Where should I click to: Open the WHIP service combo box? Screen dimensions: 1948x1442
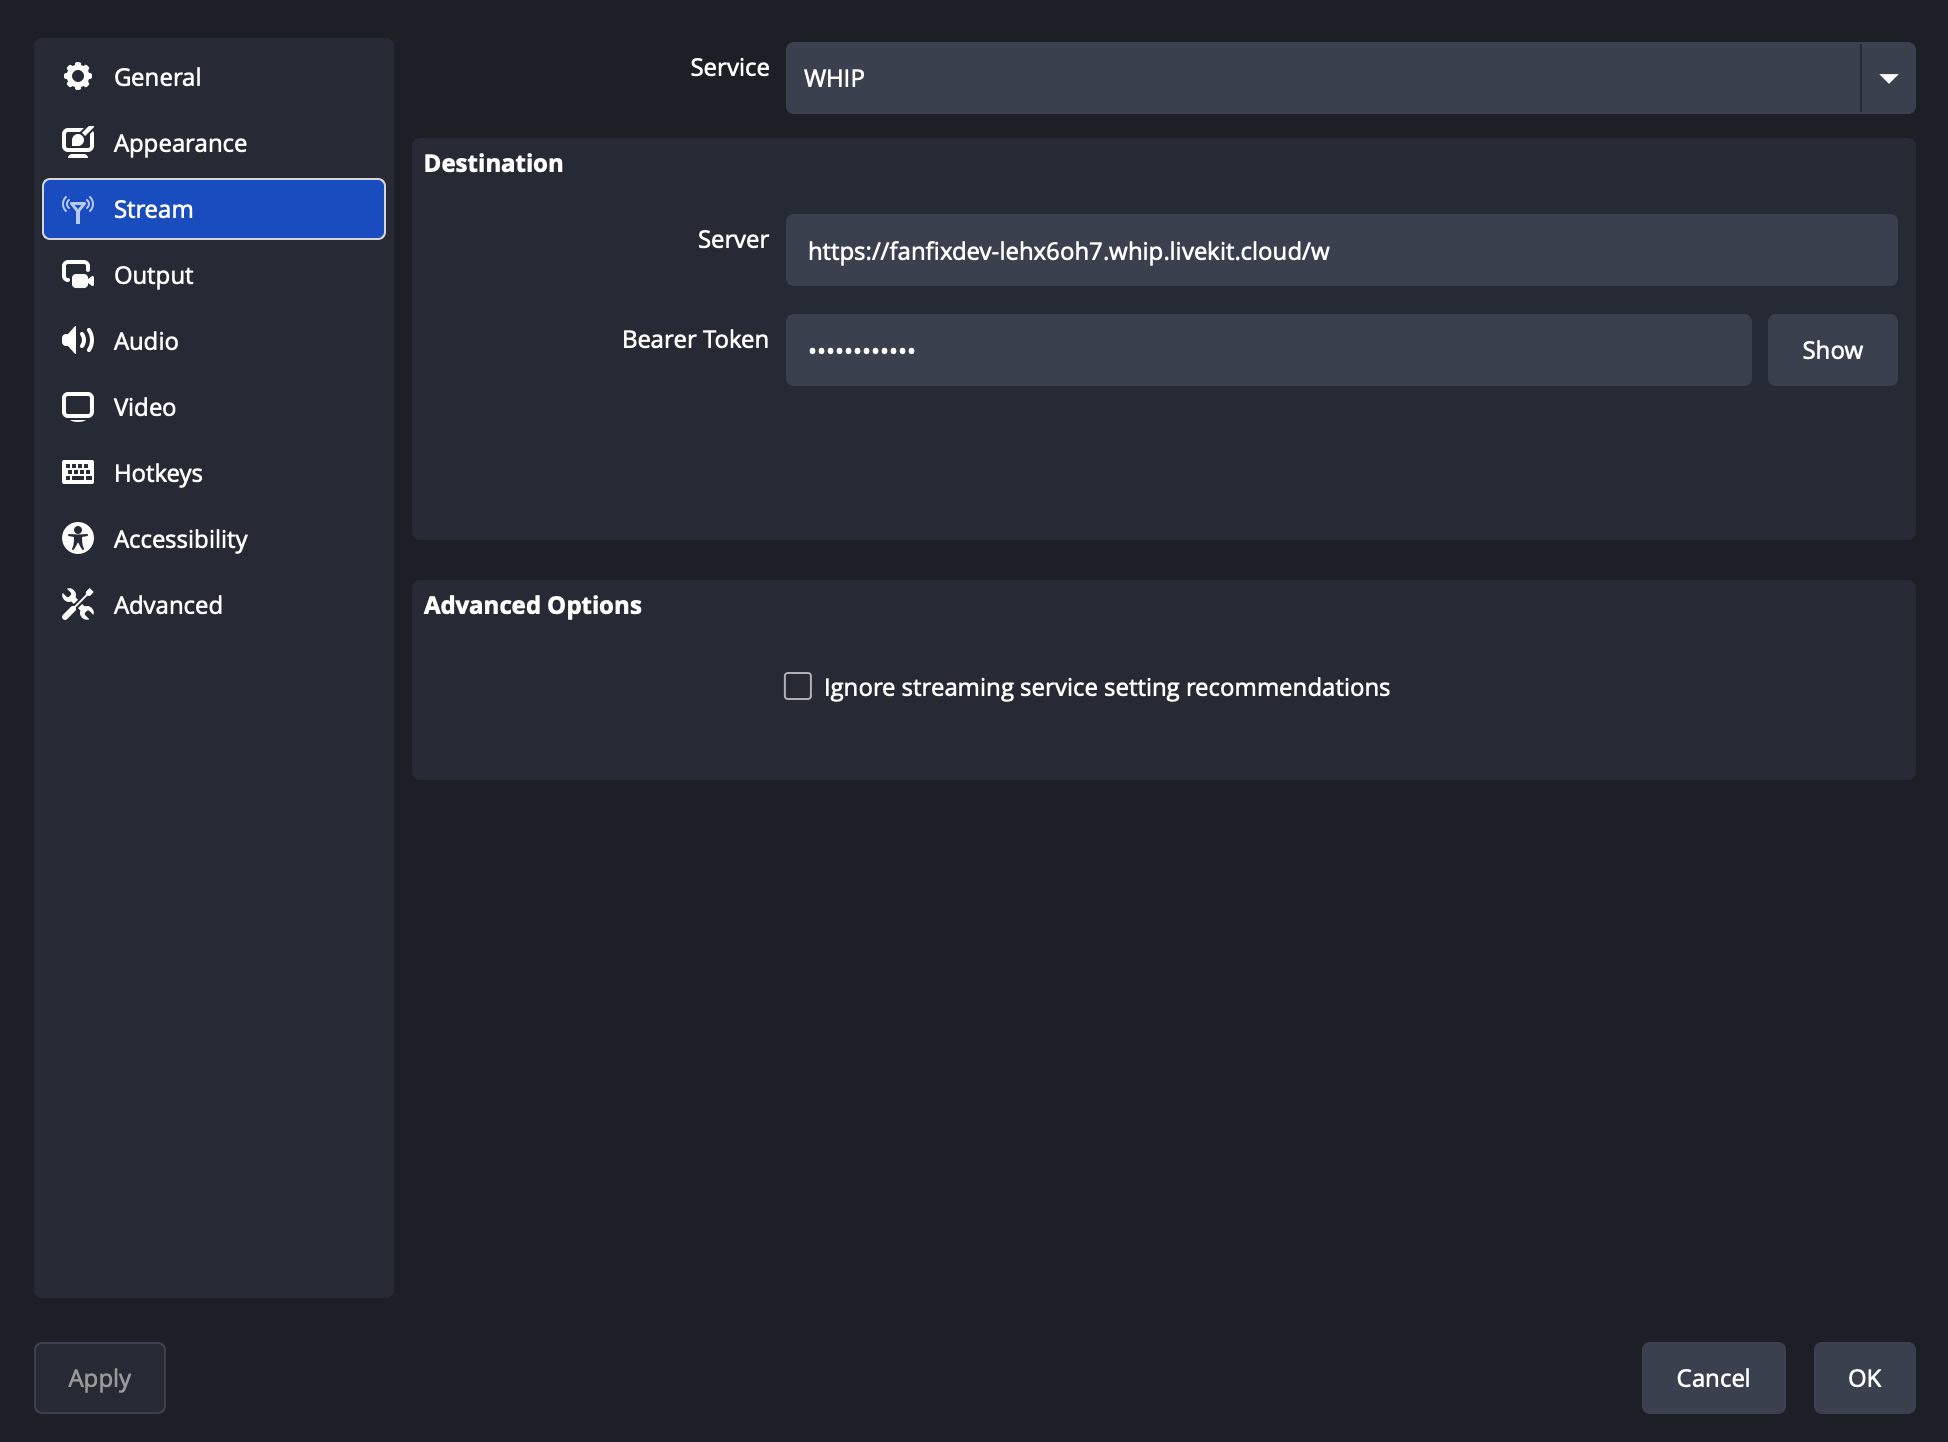1320,78
